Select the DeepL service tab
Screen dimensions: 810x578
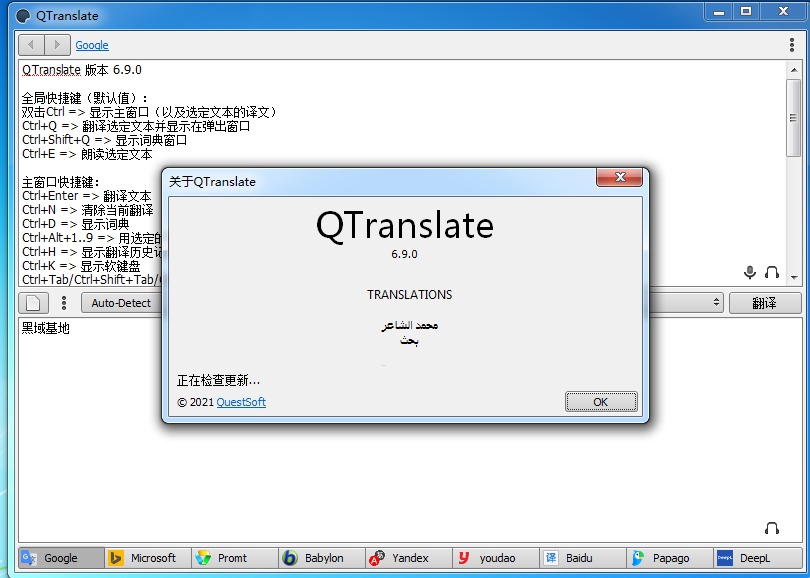(758, 558)
